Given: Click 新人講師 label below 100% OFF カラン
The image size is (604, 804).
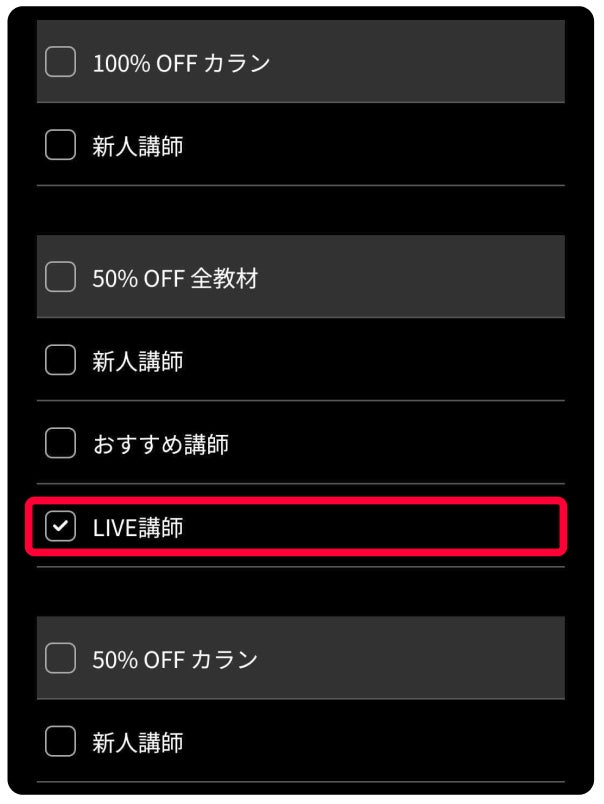Looking at the screenshot, I should pyautogui.click(x=138, y=146).
